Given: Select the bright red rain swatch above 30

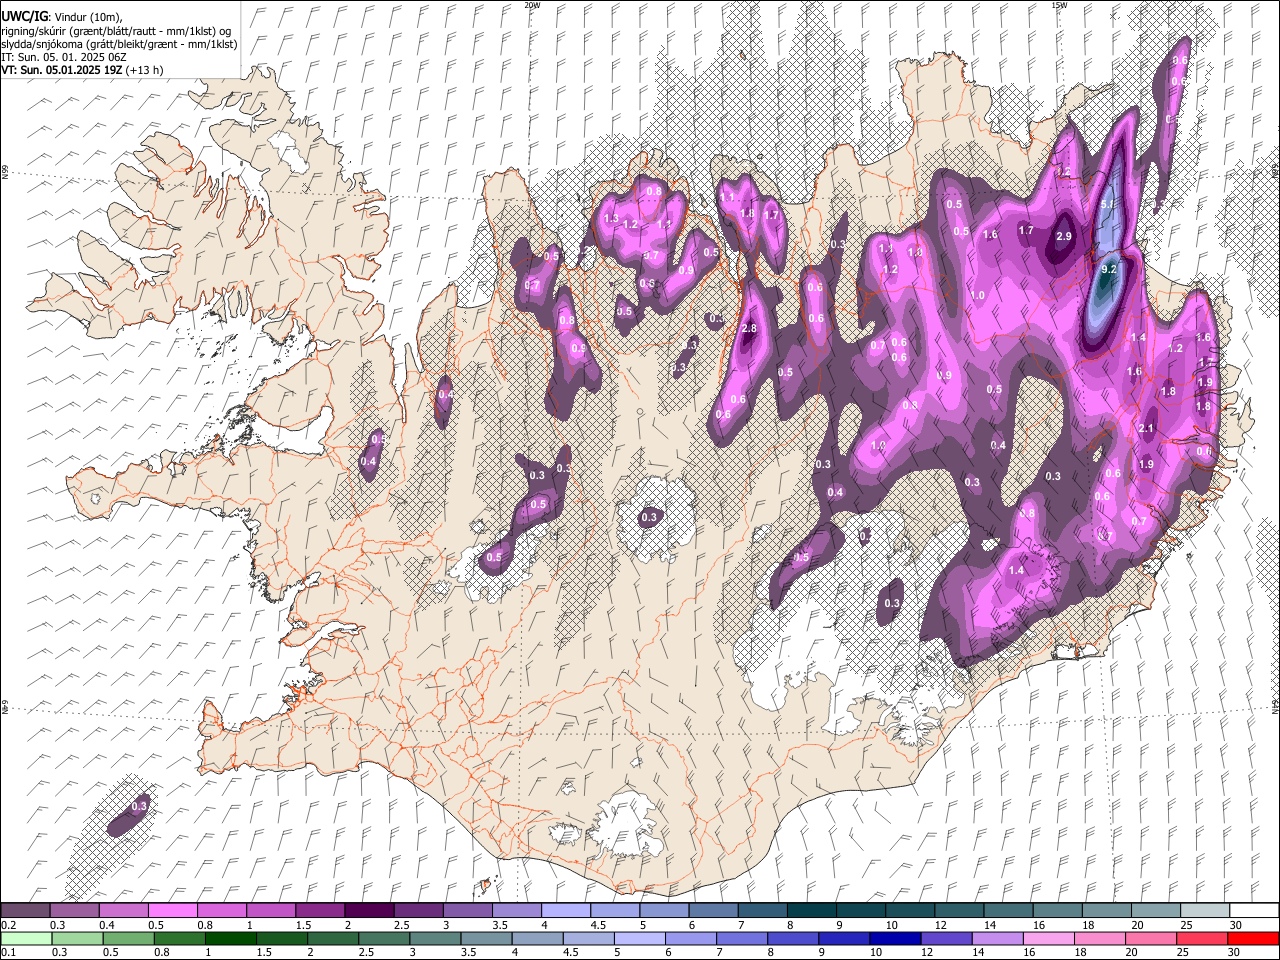Looking at the screenshot, I should [x=1252, y=938].
